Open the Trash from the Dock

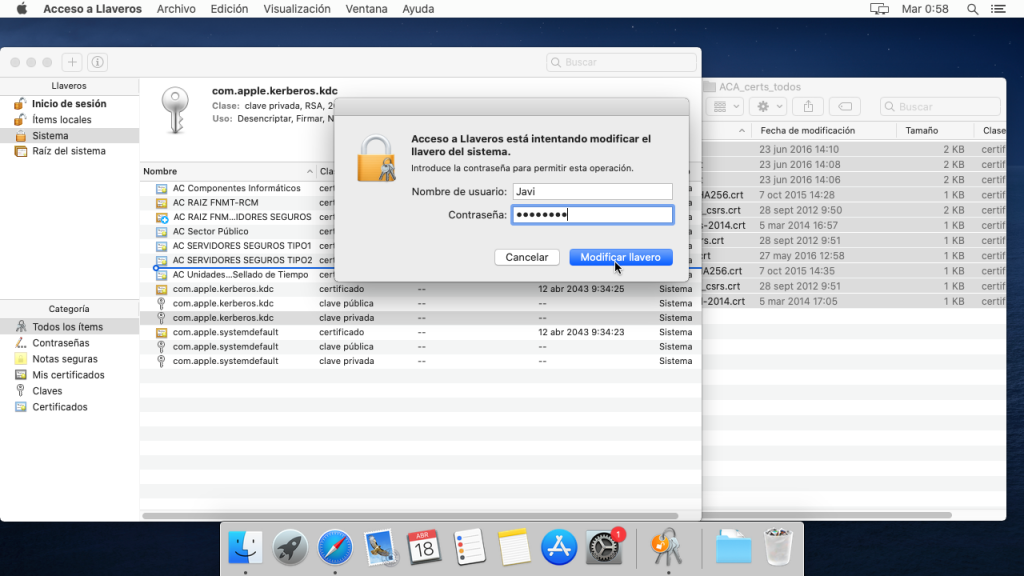click(x=778, y=547)
